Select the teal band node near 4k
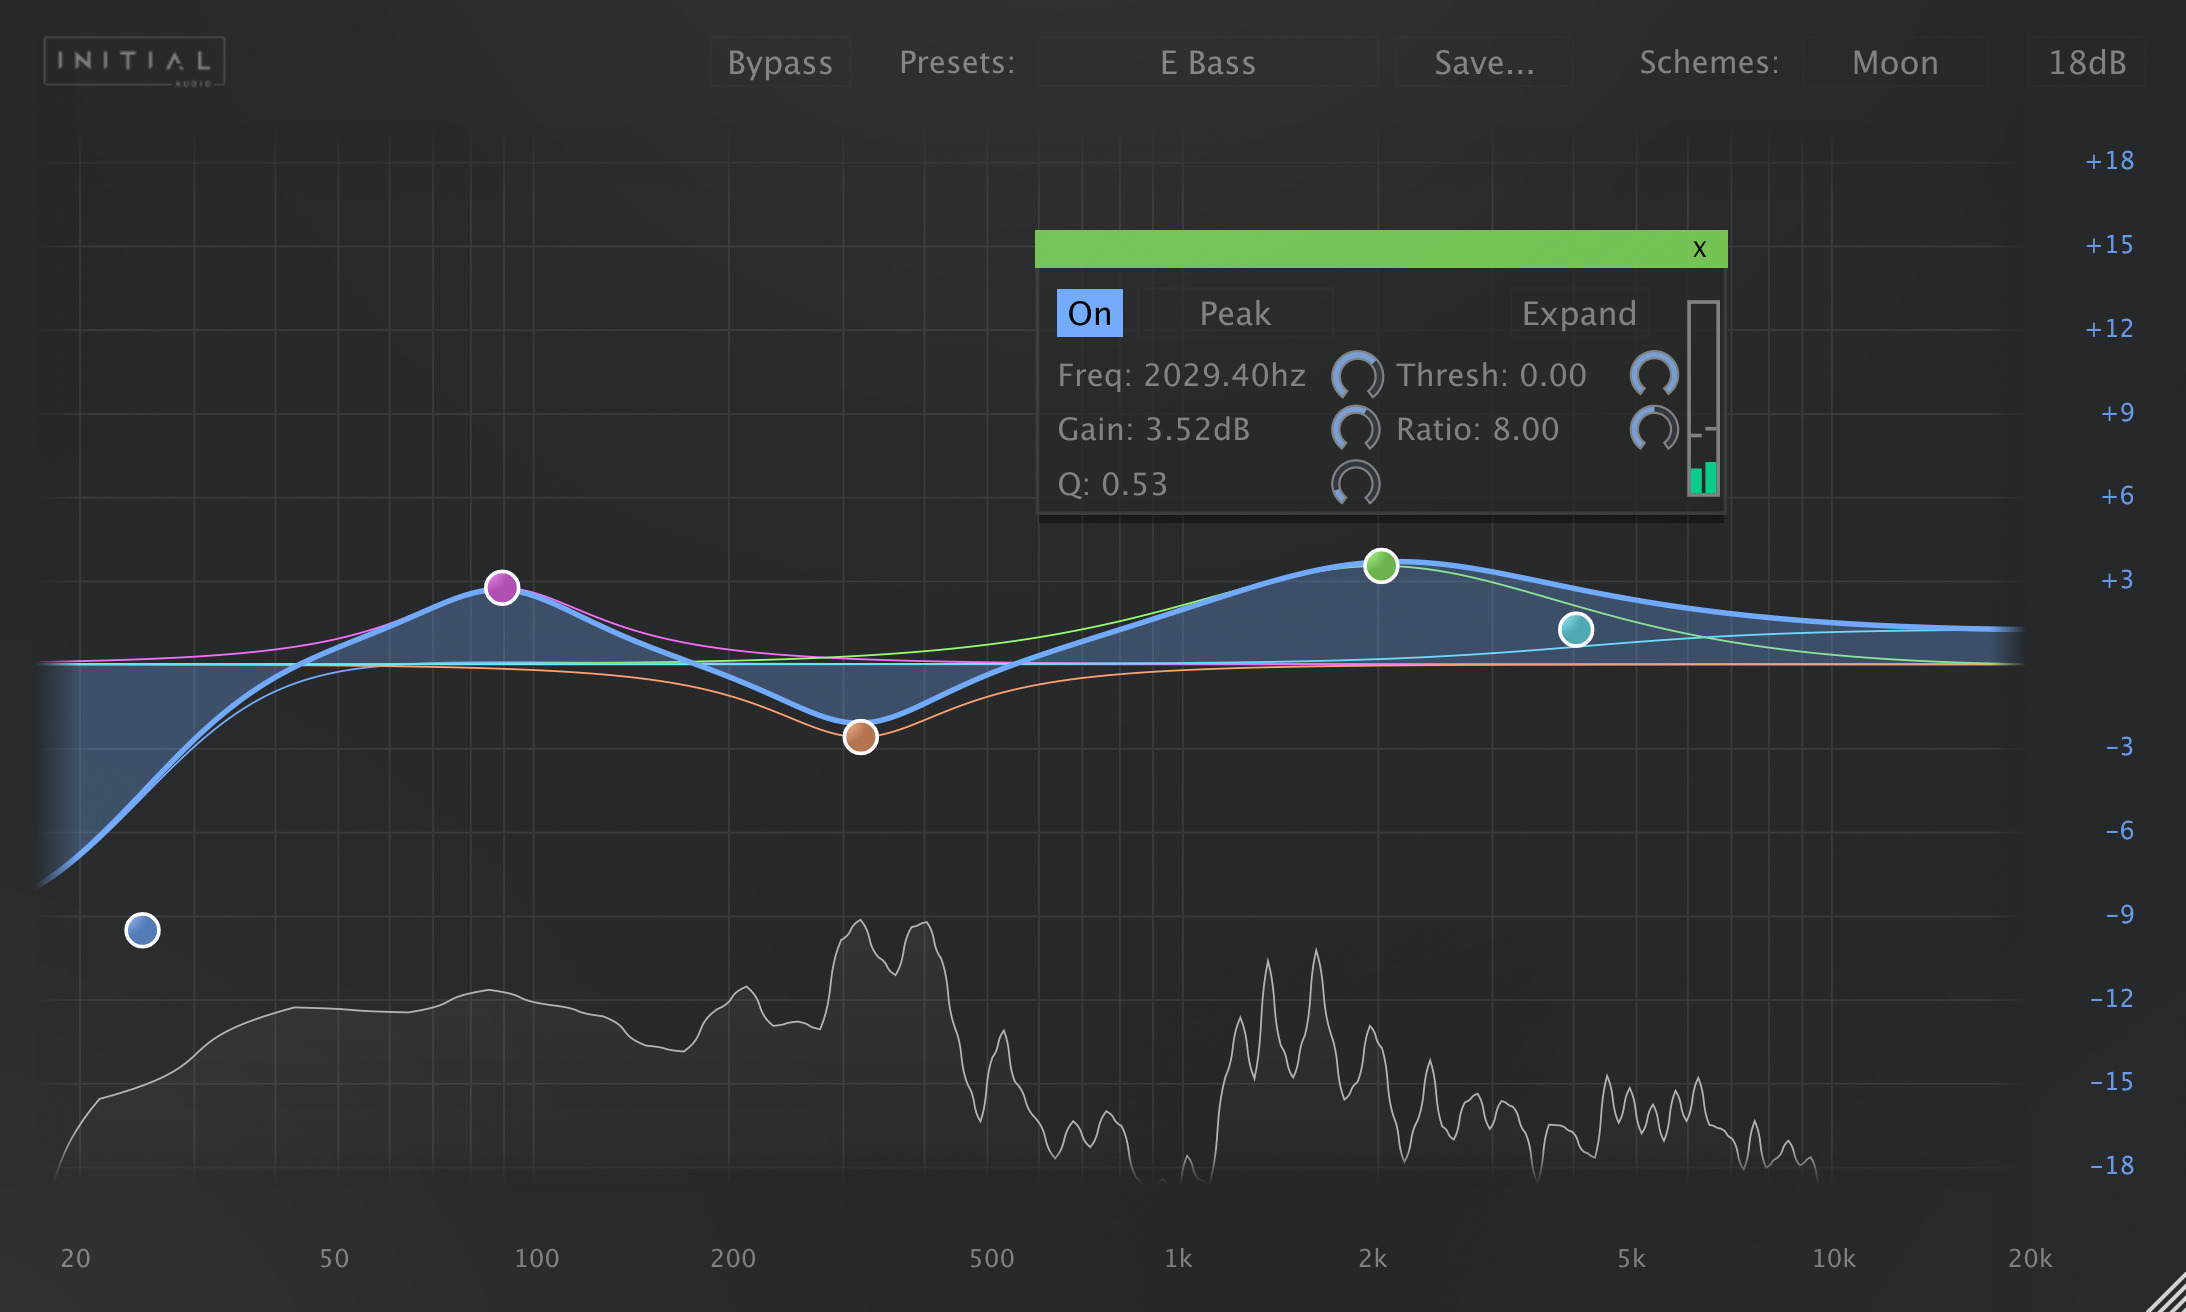The height and width of the screenshot is (1312, 2186). click(x=1576, y=629)
